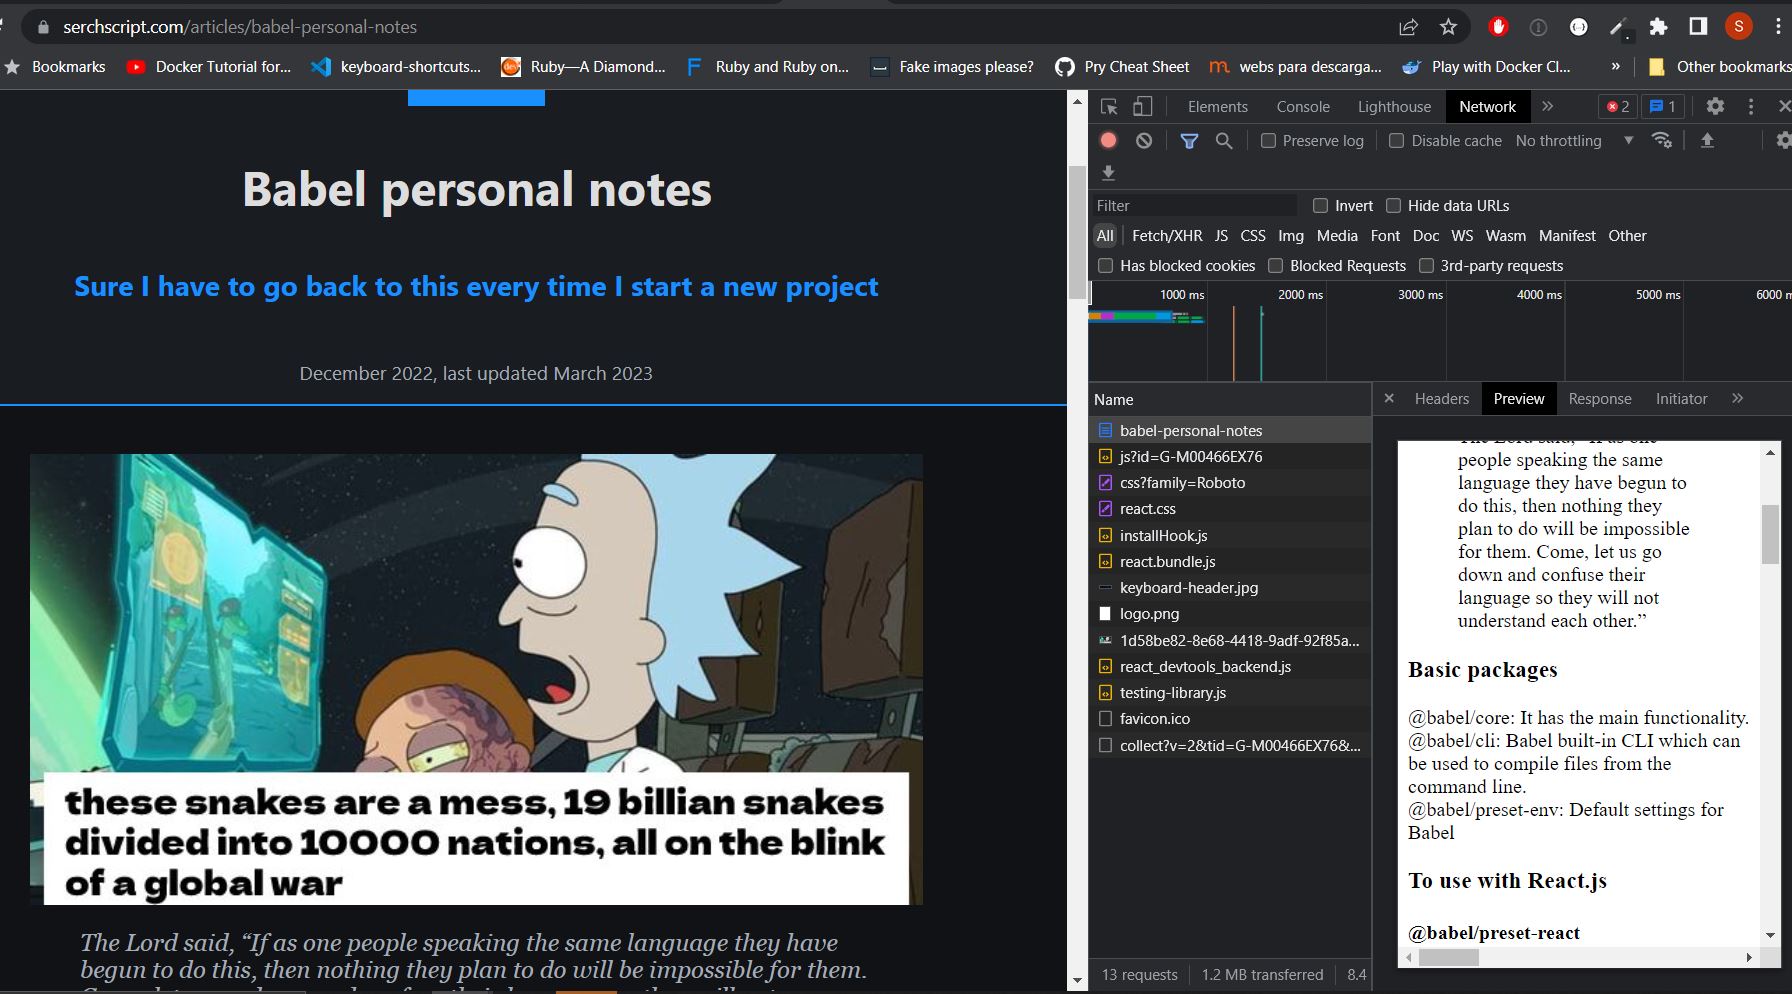Toggle the network filter funnel icon
Image resolution: width=1792 pixels, height=994 pixels.
[x=1189, y=141]
